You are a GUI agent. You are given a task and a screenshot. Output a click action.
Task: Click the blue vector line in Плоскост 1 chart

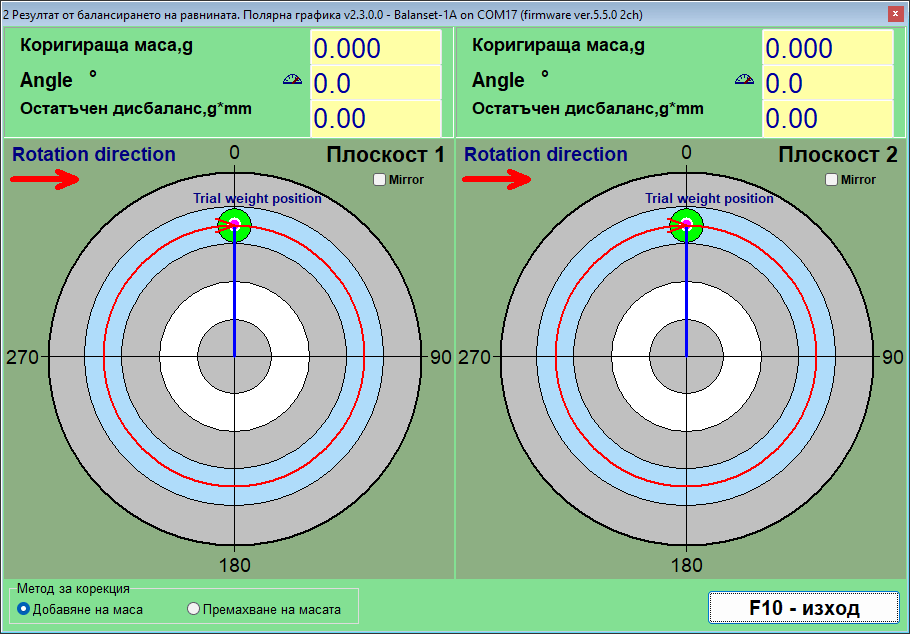click(x=234, y=292)
